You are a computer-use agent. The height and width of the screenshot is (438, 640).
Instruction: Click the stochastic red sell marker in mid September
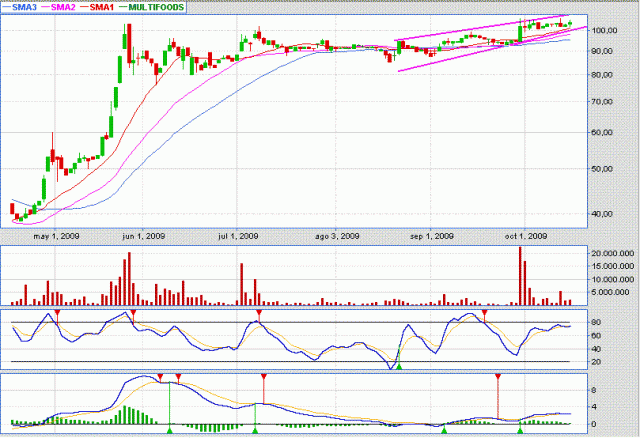point(484,312)
